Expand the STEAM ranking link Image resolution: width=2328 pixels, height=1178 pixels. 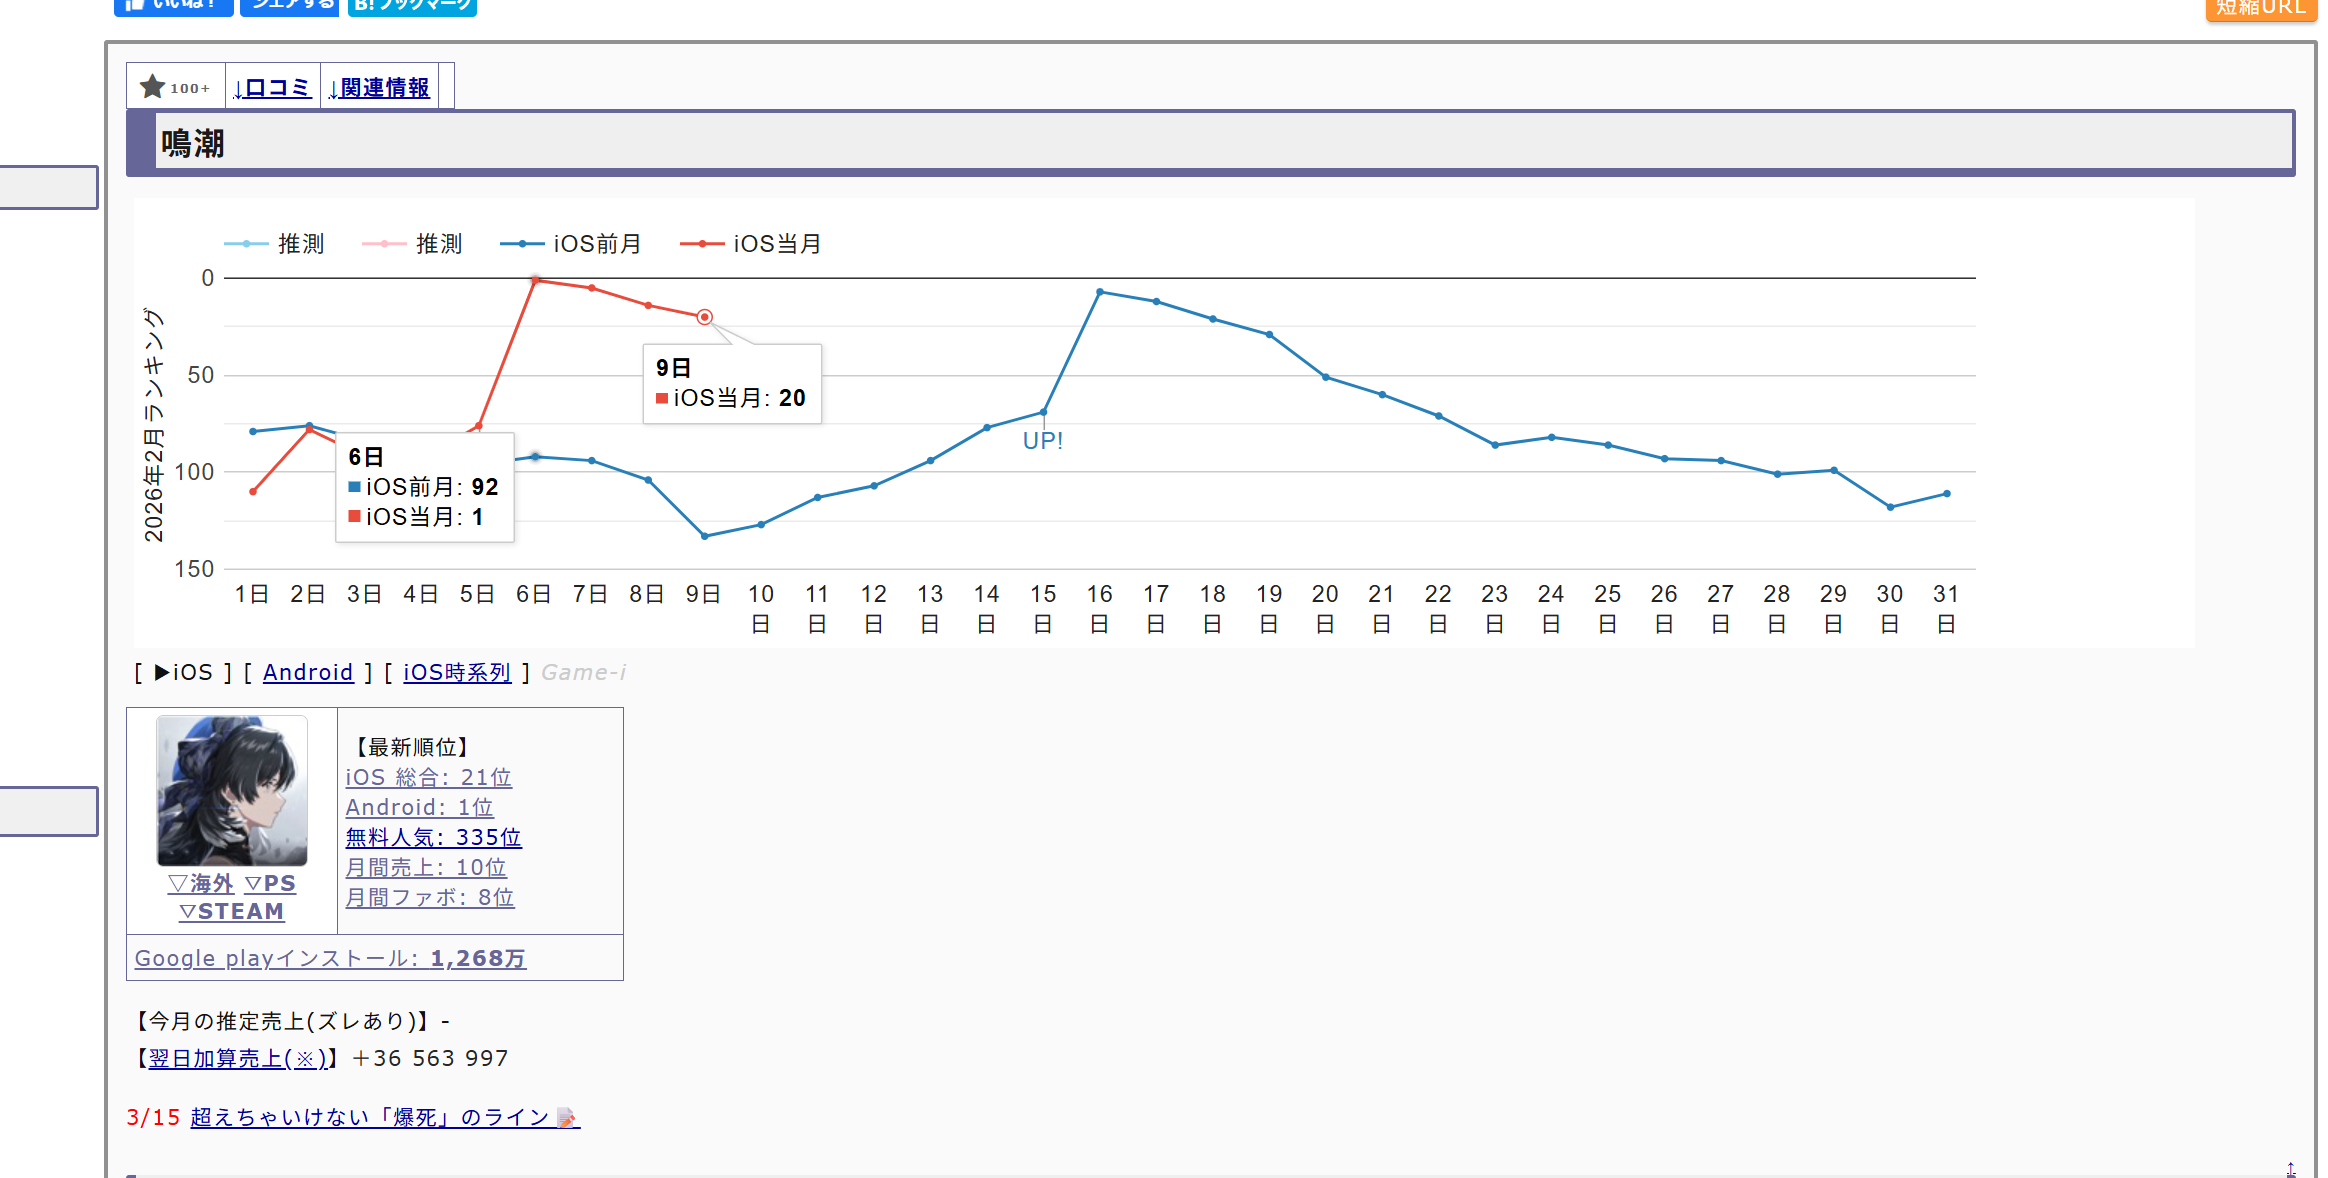coord(232,912)
